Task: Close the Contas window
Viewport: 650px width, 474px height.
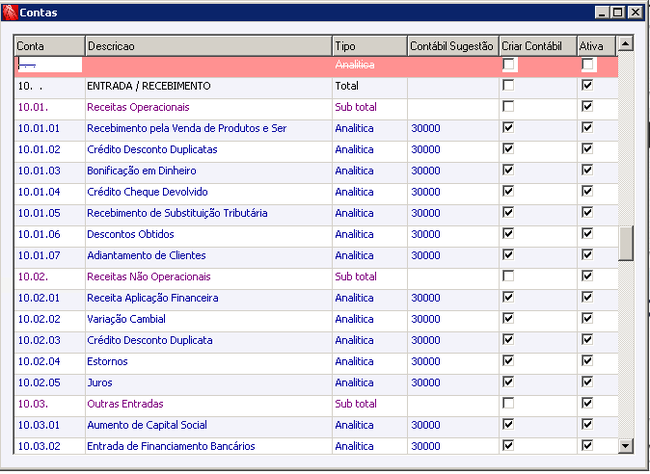Action: click(635, 12)
